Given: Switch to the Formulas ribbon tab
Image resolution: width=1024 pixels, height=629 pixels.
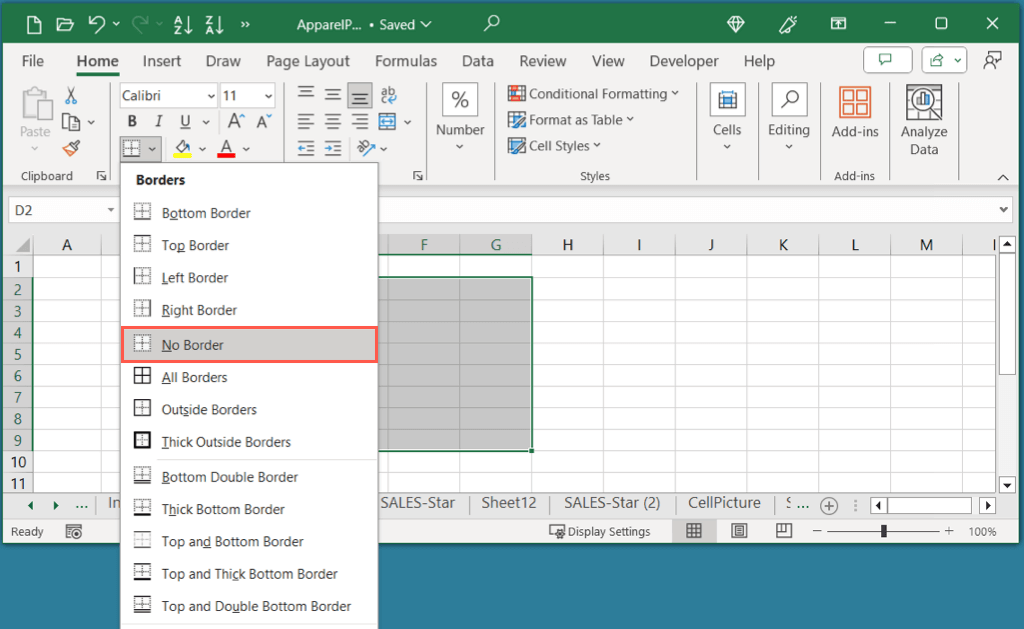Looking at the screenshot, I should (x=406, y=61).
